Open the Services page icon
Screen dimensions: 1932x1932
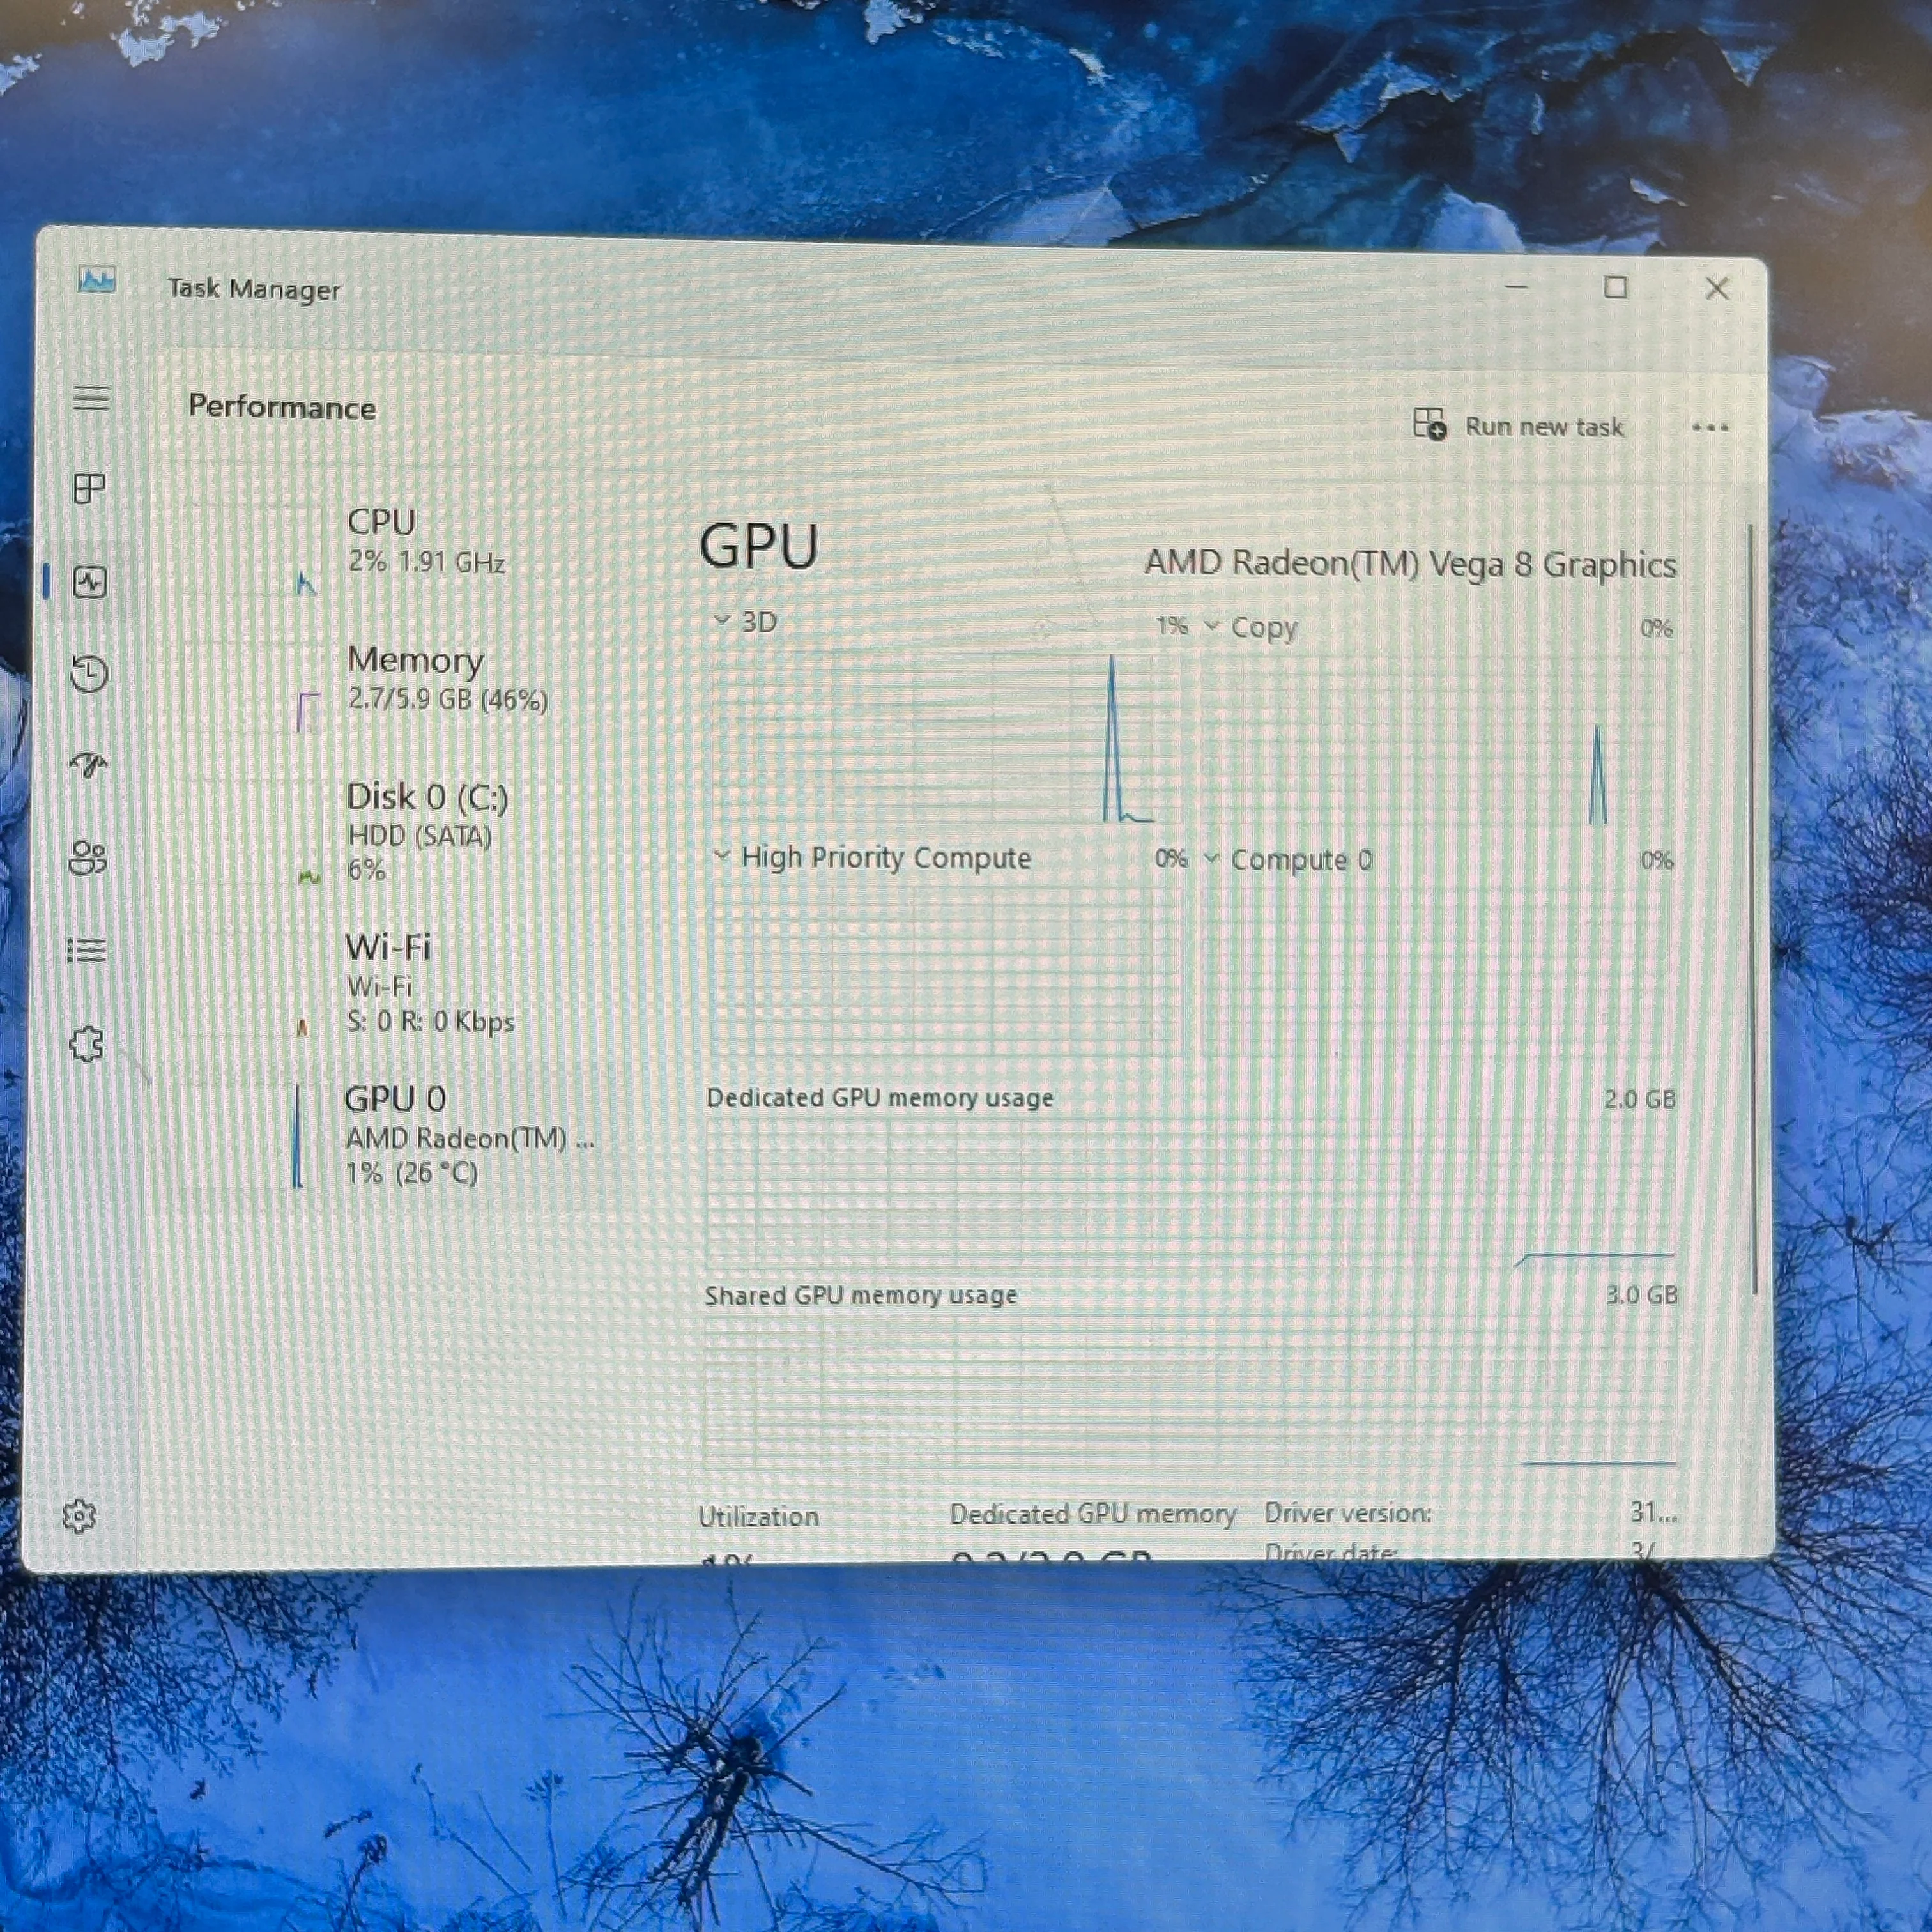(86, 1044)
